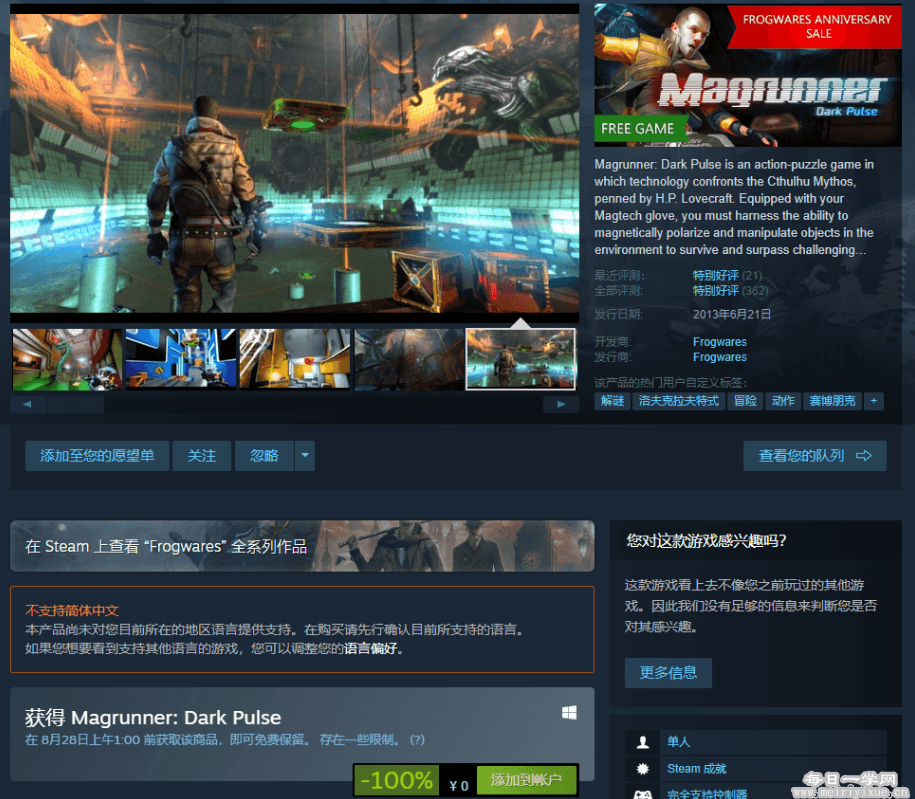This screenshot has height=799, width=915.
Task: Select the 解谜 tag
Action: pos(612,401)
